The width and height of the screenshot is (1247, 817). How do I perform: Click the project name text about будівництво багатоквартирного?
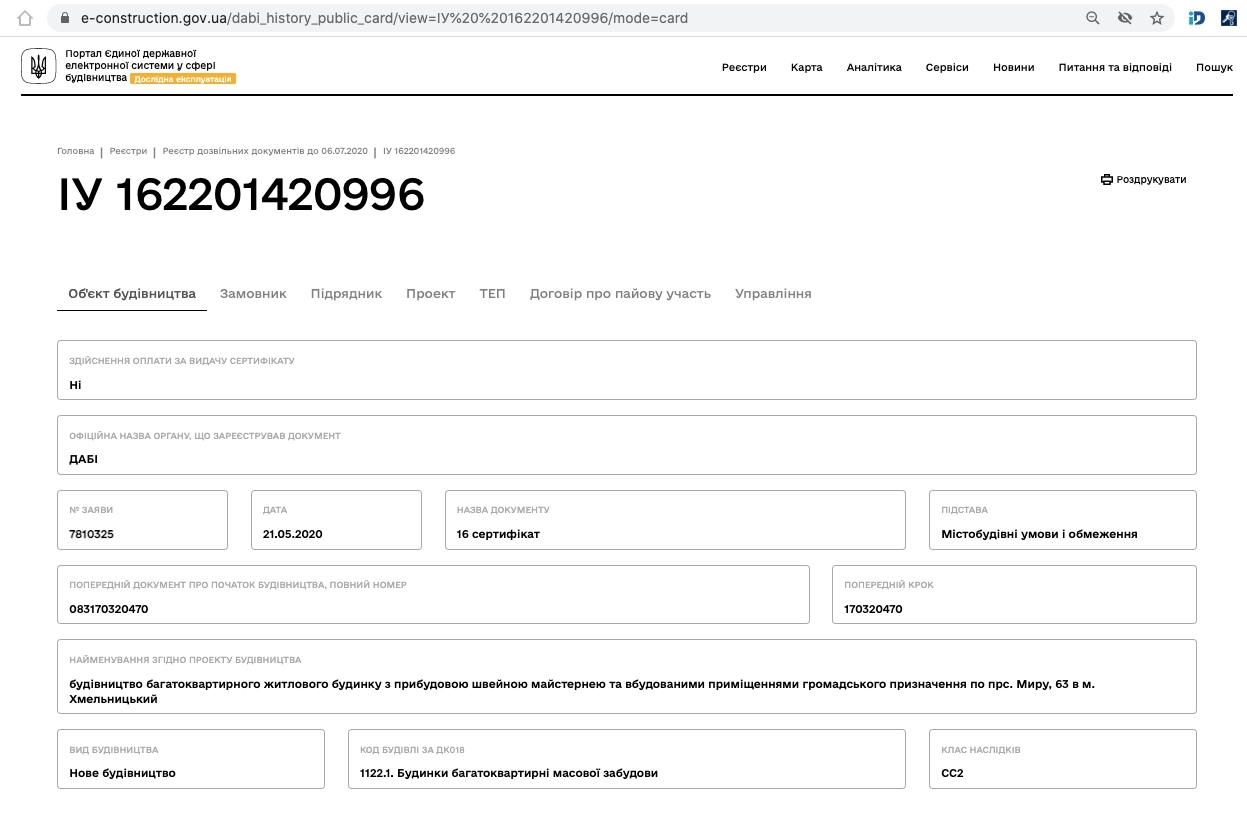[x=582, y=691]
